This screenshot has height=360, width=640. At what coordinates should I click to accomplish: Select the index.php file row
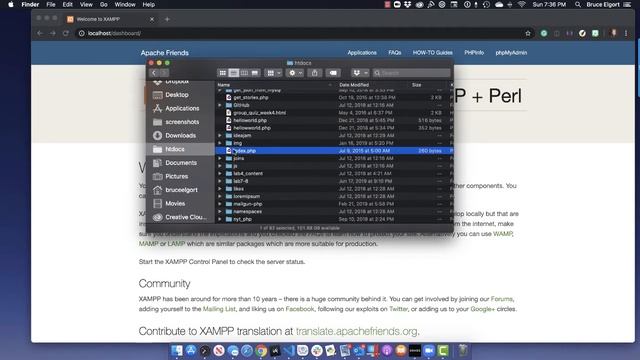334,151
